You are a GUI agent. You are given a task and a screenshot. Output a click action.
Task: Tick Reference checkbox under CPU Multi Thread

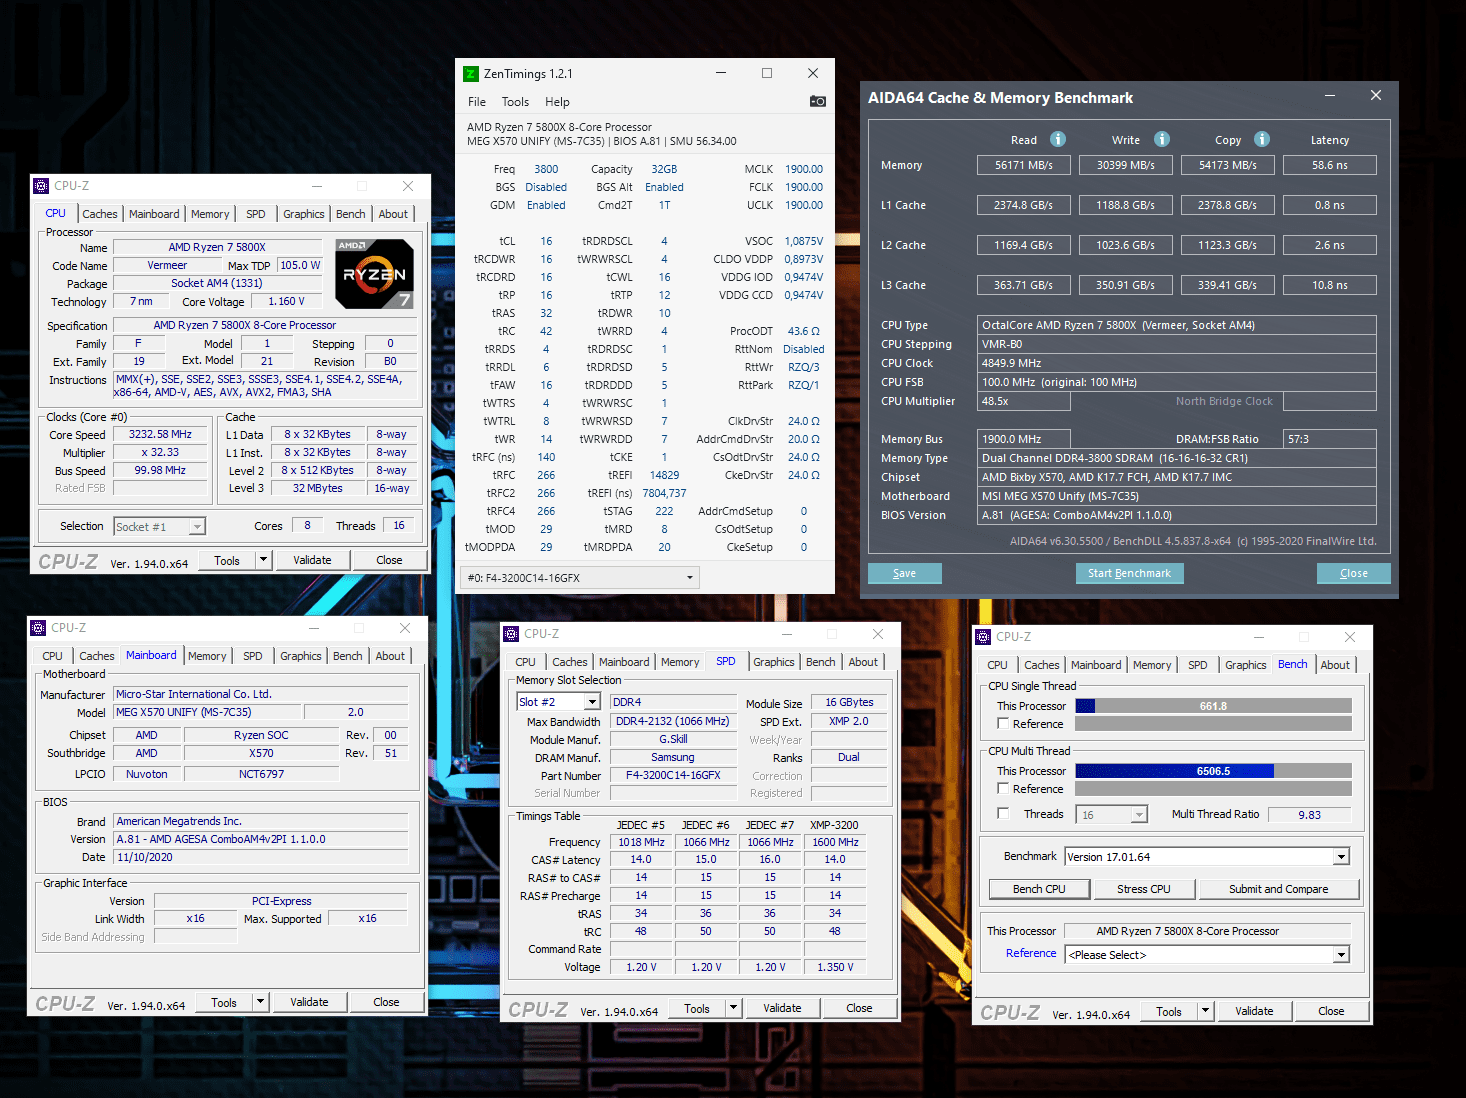pyautogui.click(x=1003, y=788)
